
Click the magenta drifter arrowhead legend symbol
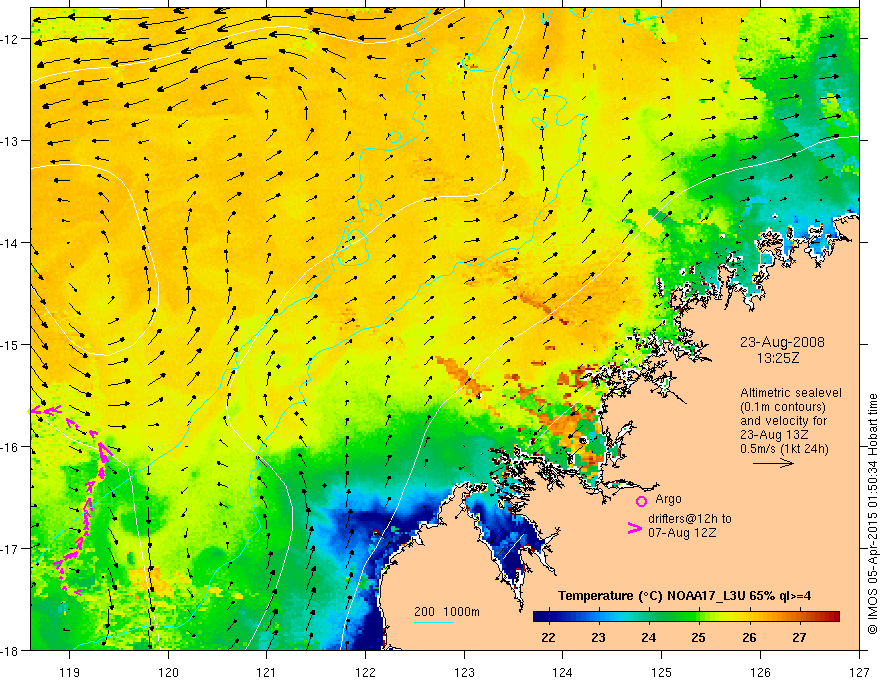point(635,528)
